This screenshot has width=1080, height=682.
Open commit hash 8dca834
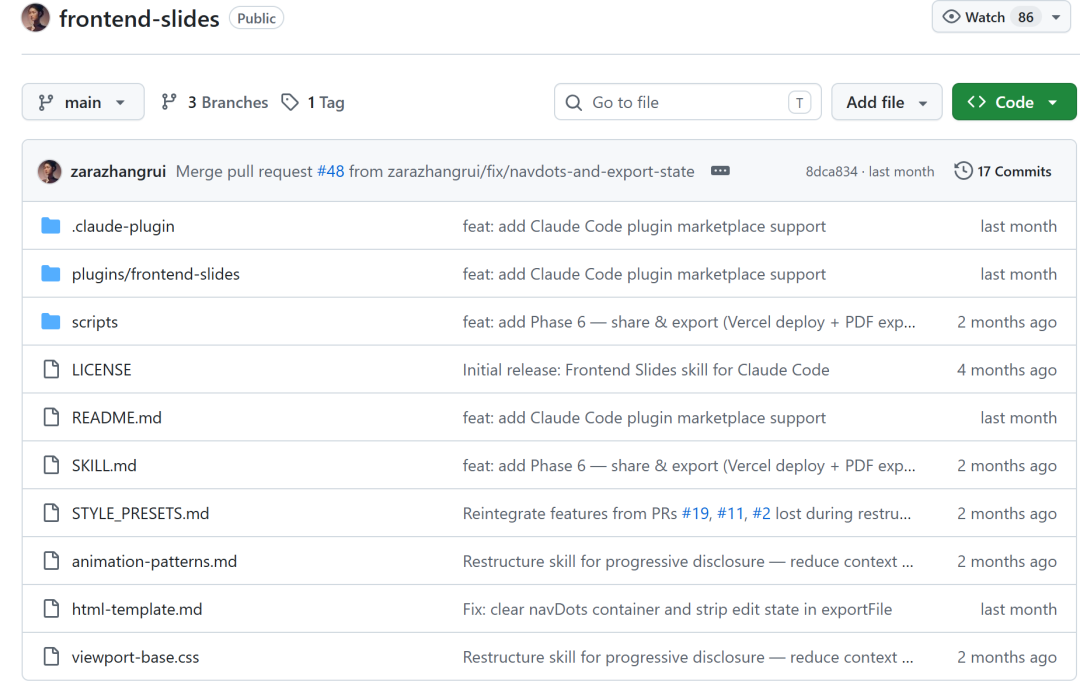click(x=831, y=172)
